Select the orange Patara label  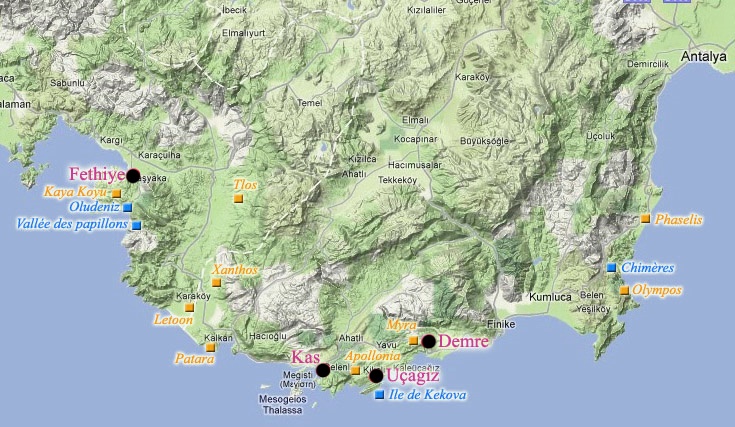point(195,359)
